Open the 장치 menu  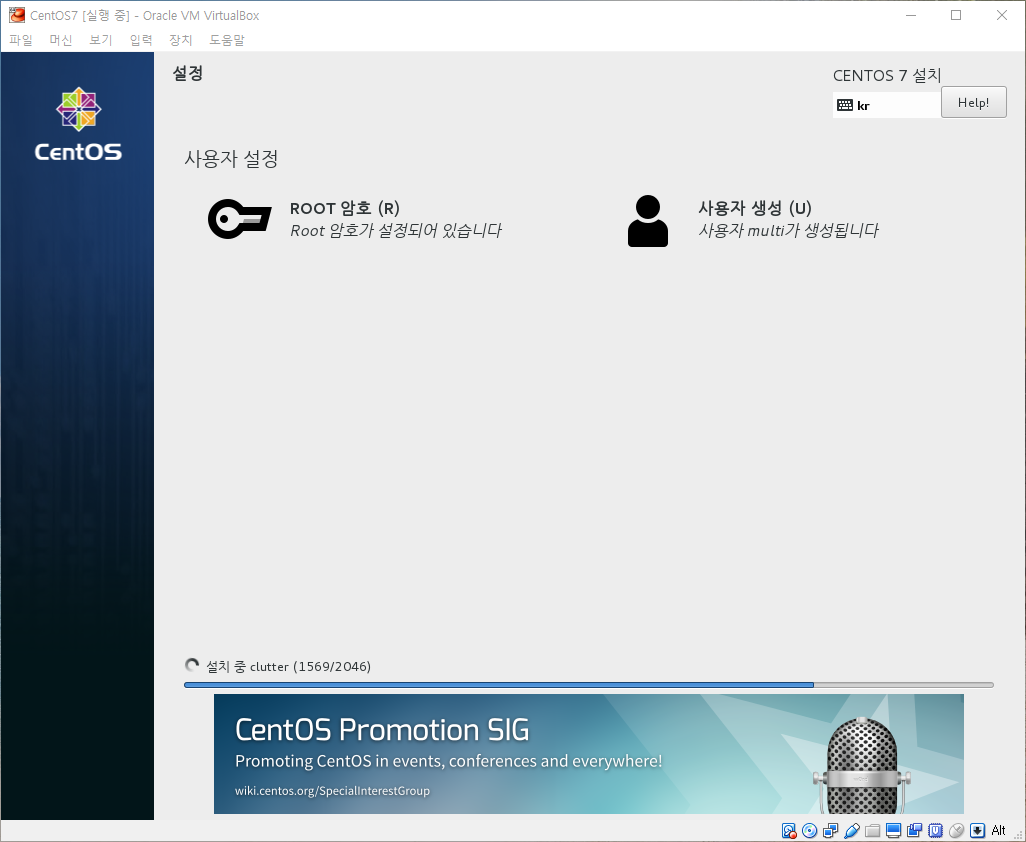(181, 41)
